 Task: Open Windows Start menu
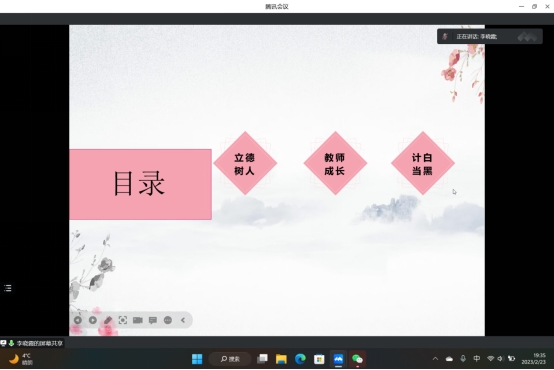point(197,359)
